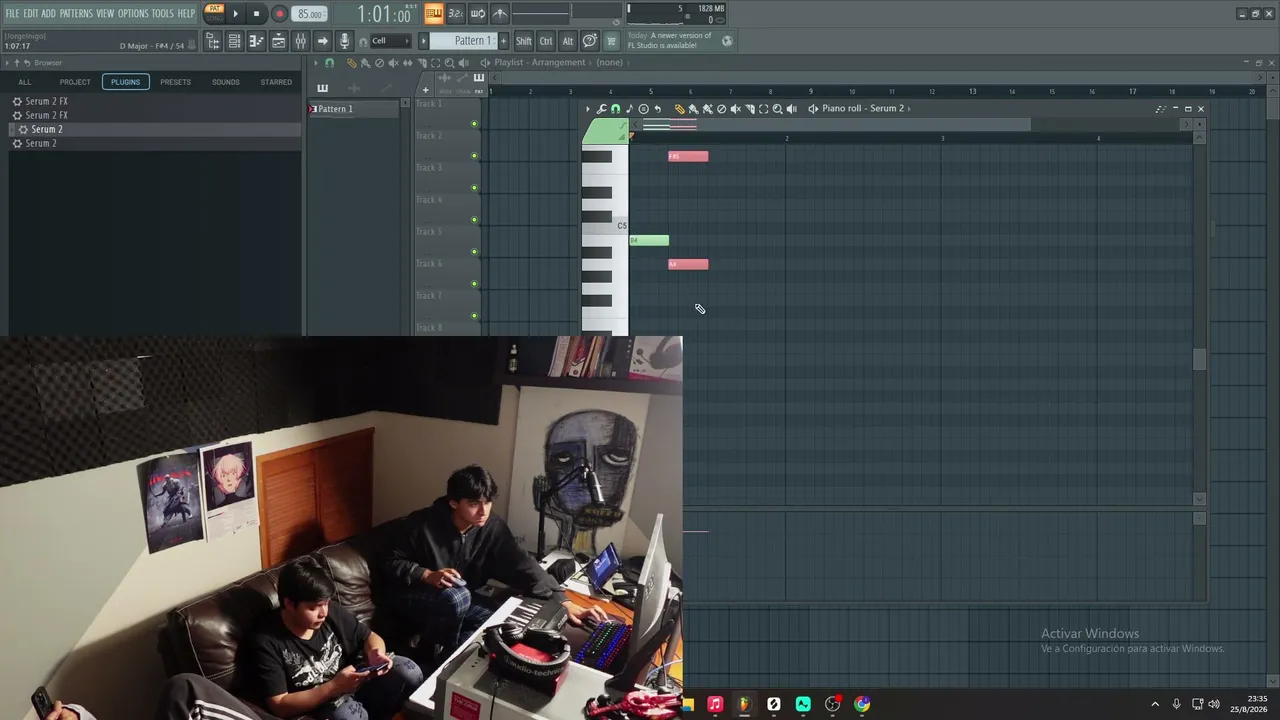Select the piano roll zoom magnifier tool
Screen dimensions: 1280x720
click(x=777, y=109)
